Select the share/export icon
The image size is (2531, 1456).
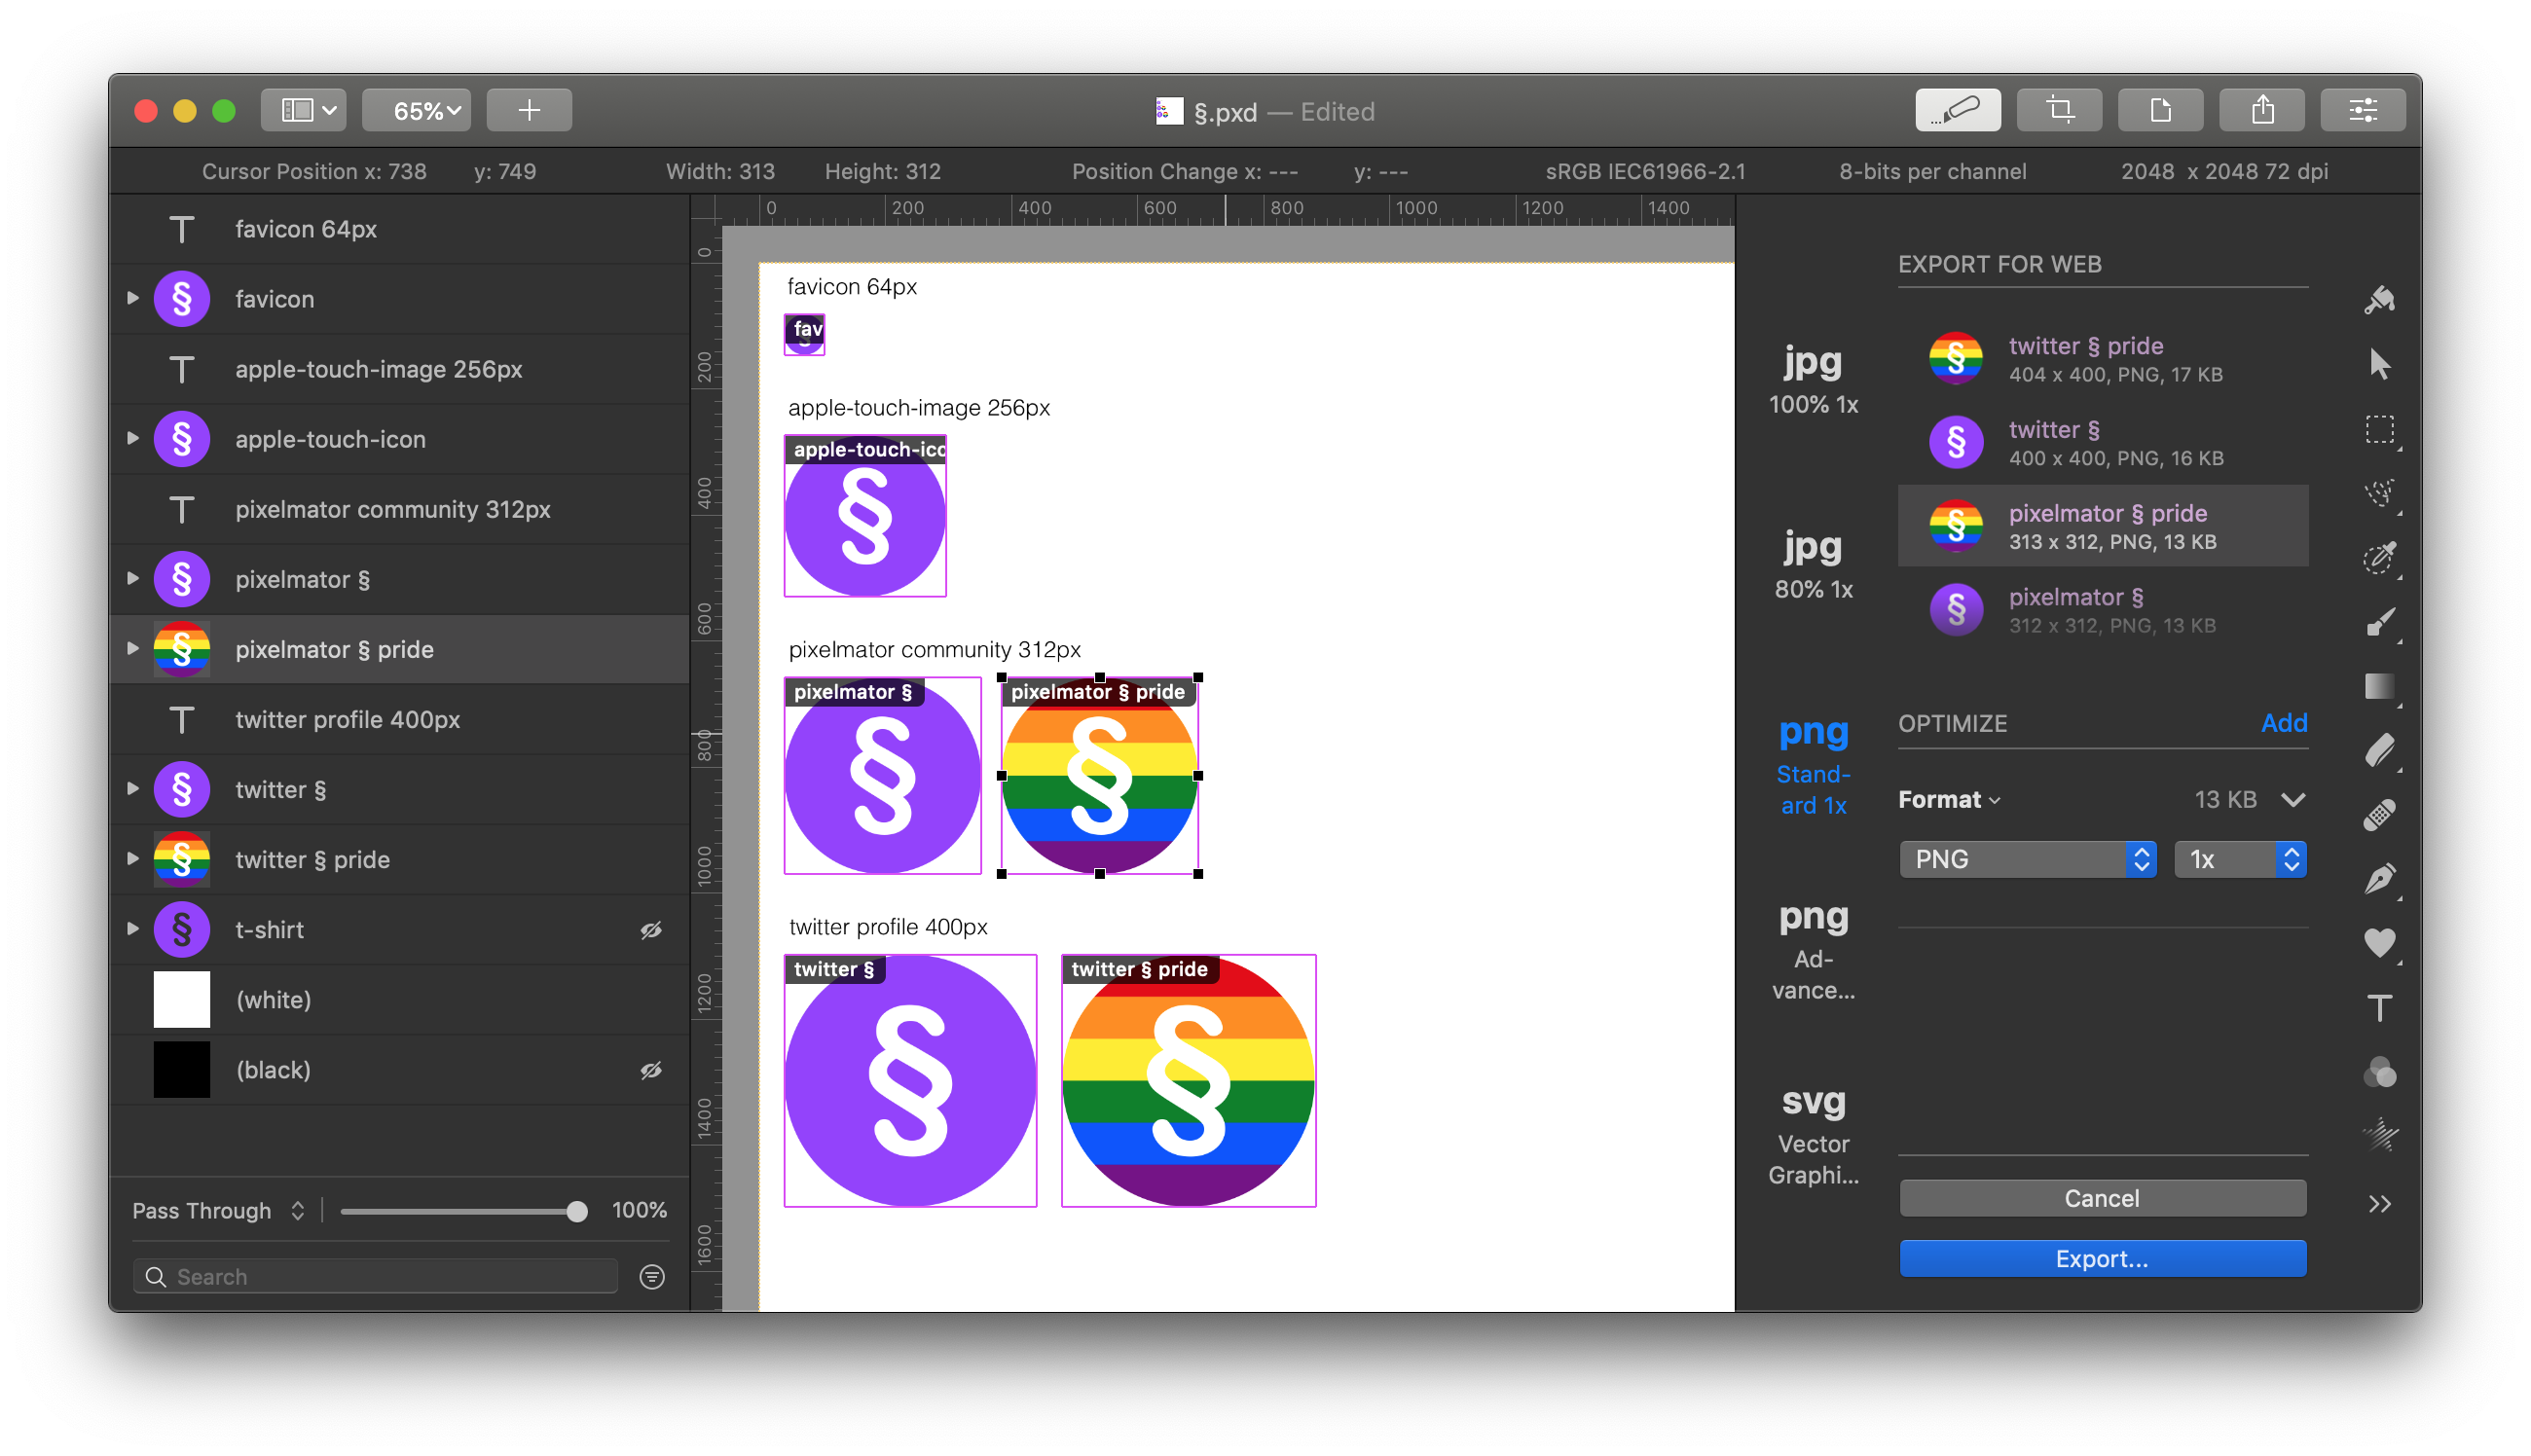2263,111
